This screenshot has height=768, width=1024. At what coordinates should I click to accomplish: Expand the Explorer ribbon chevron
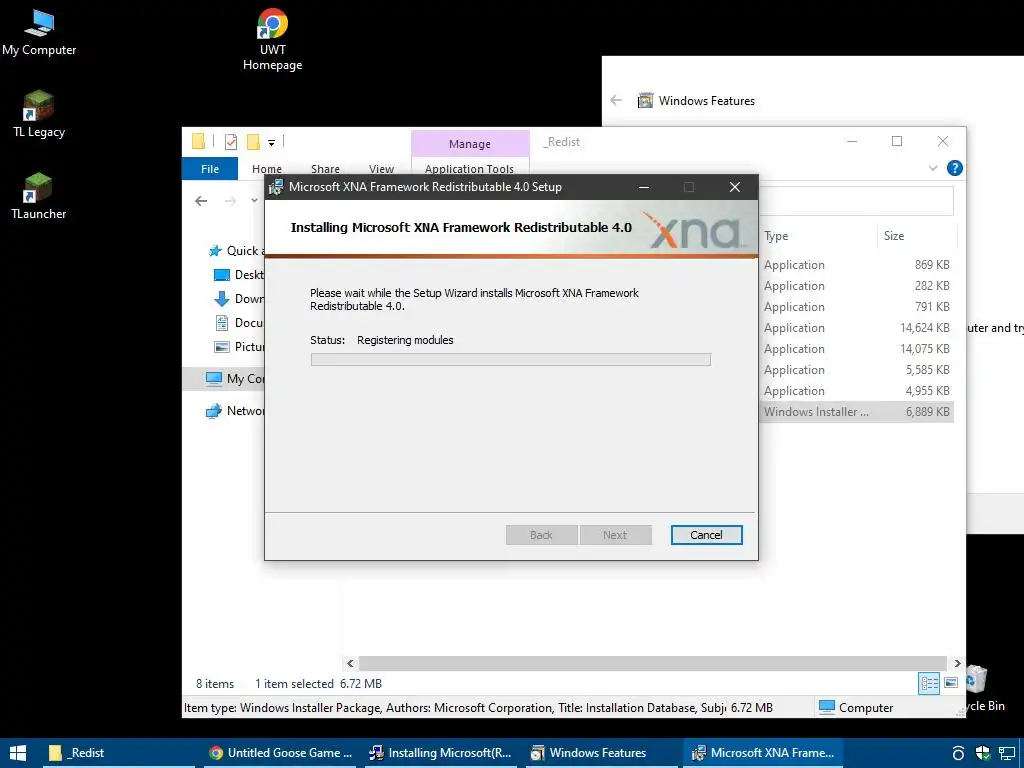click(933, 168)
